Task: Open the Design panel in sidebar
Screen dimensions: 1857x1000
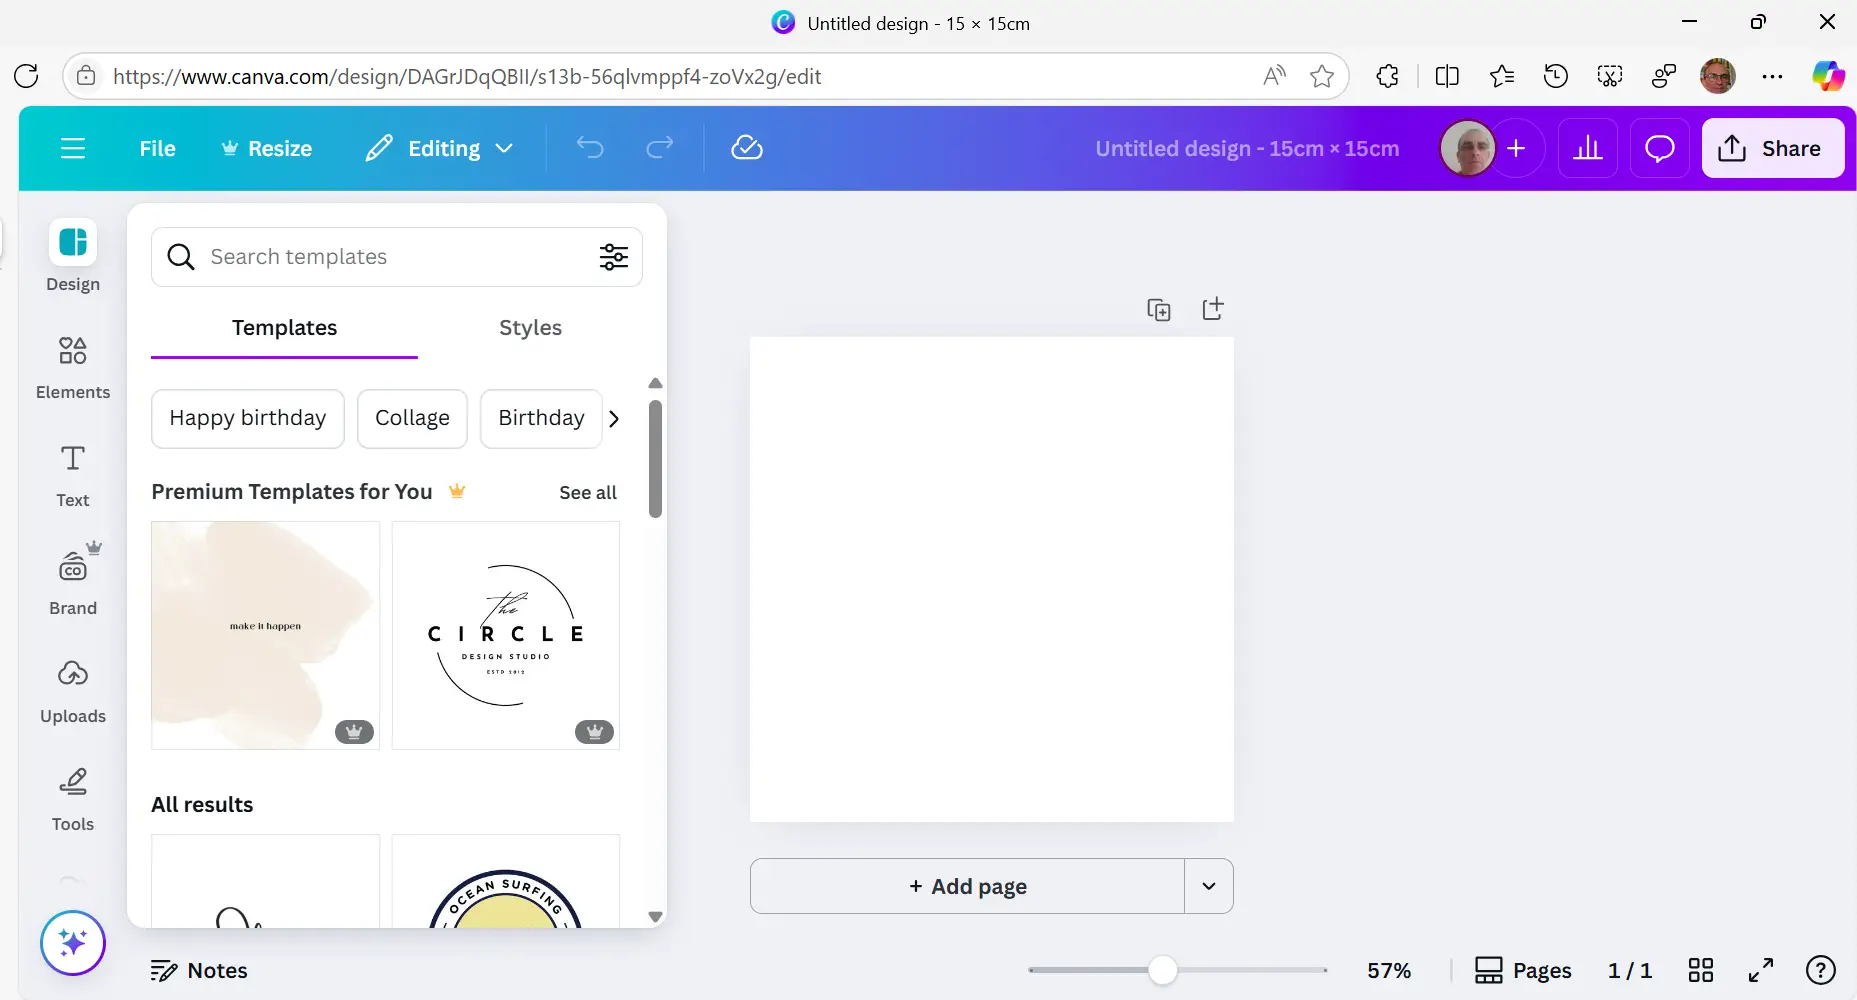Action: 73,256
